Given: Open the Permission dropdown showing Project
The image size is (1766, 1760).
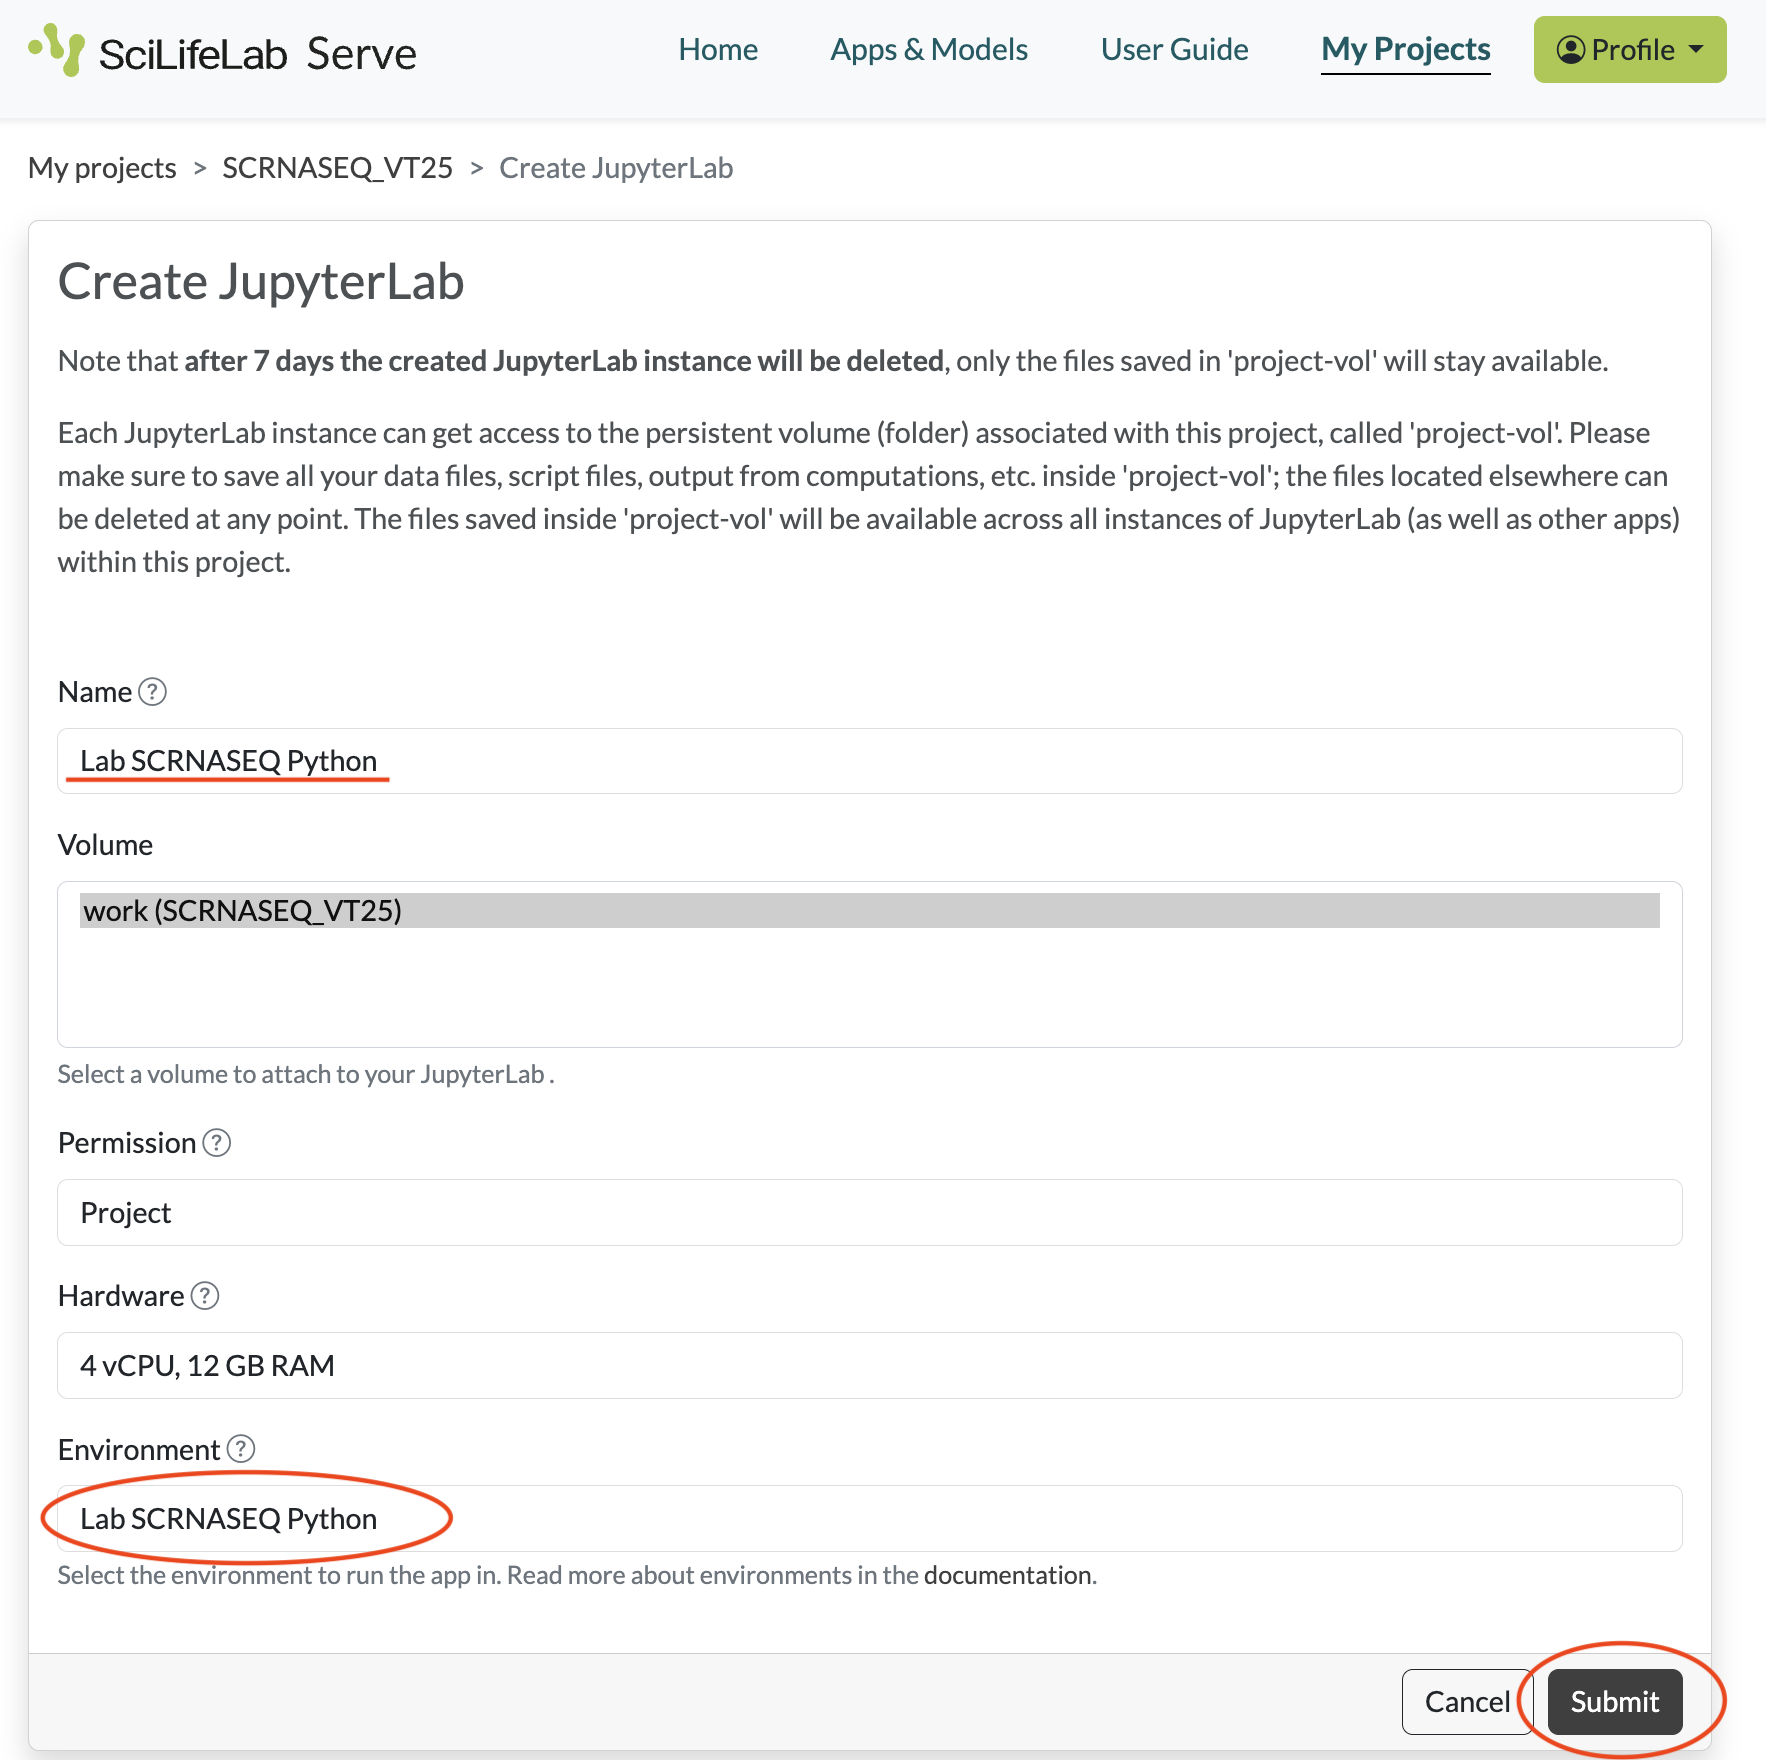Looking at the screenshot, I should (868, 1213).
